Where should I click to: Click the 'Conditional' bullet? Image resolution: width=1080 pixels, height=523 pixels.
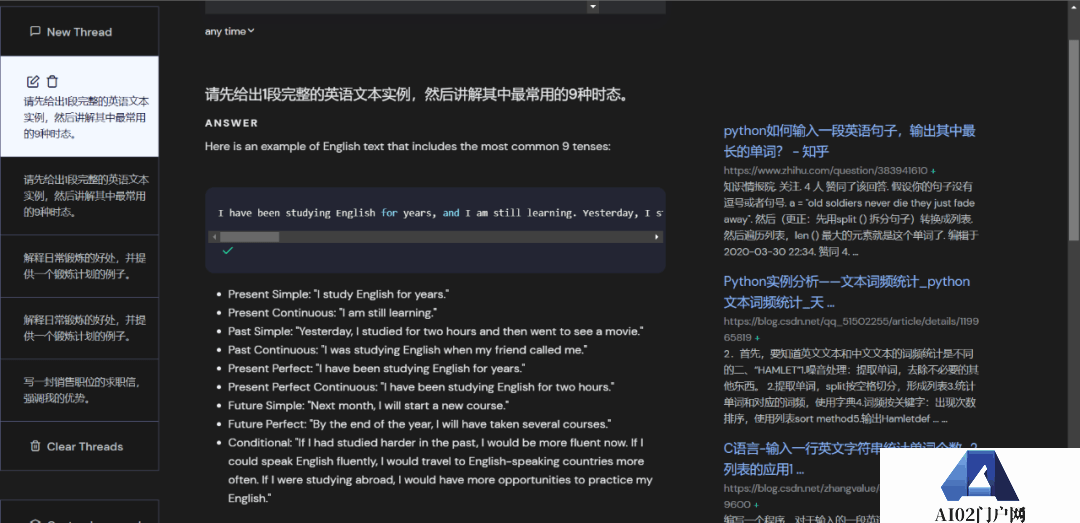coord(440,470)
